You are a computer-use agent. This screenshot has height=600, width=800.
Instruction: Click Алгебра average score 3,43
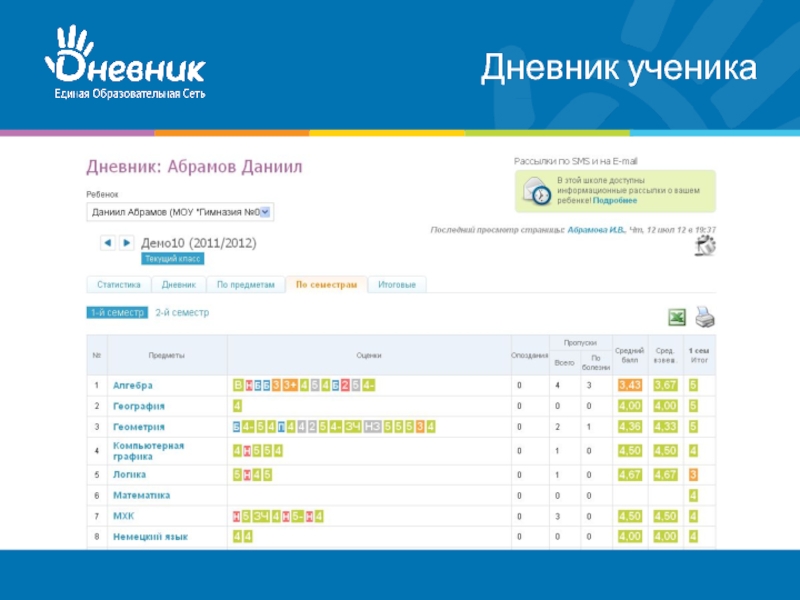[630, 385]
